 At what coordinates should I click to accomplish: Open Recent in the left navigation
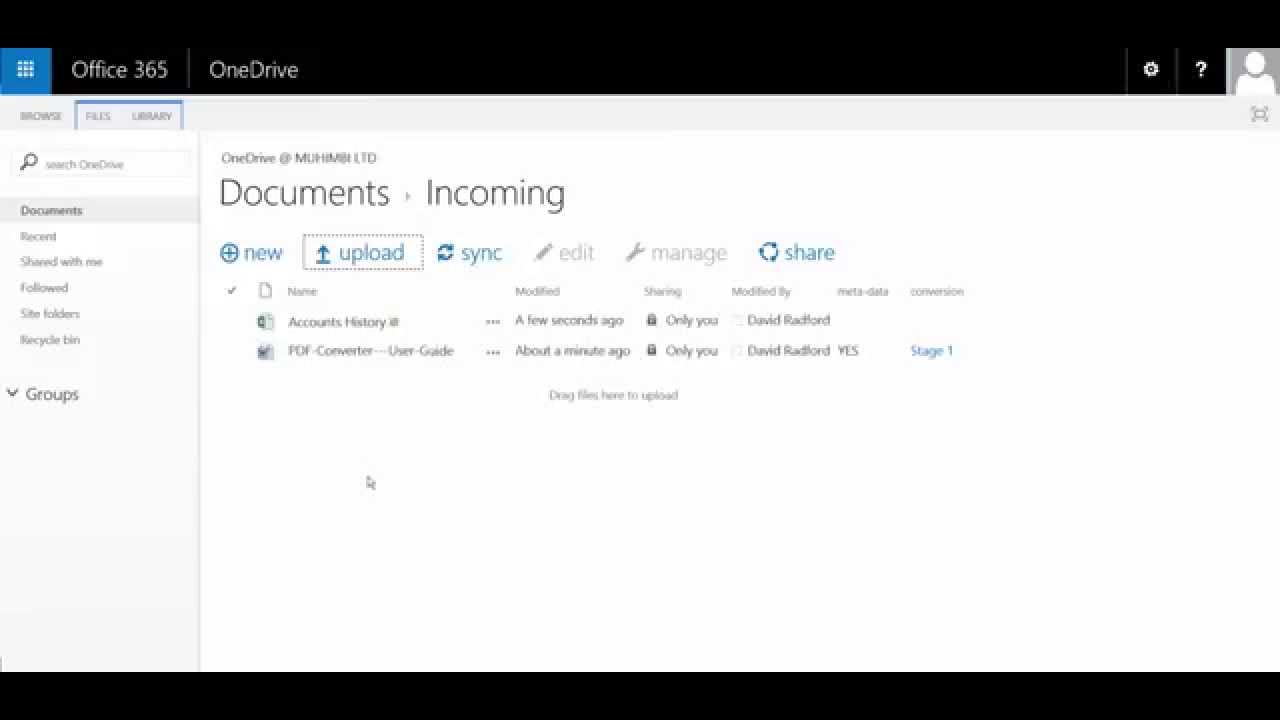coord(39,236)
